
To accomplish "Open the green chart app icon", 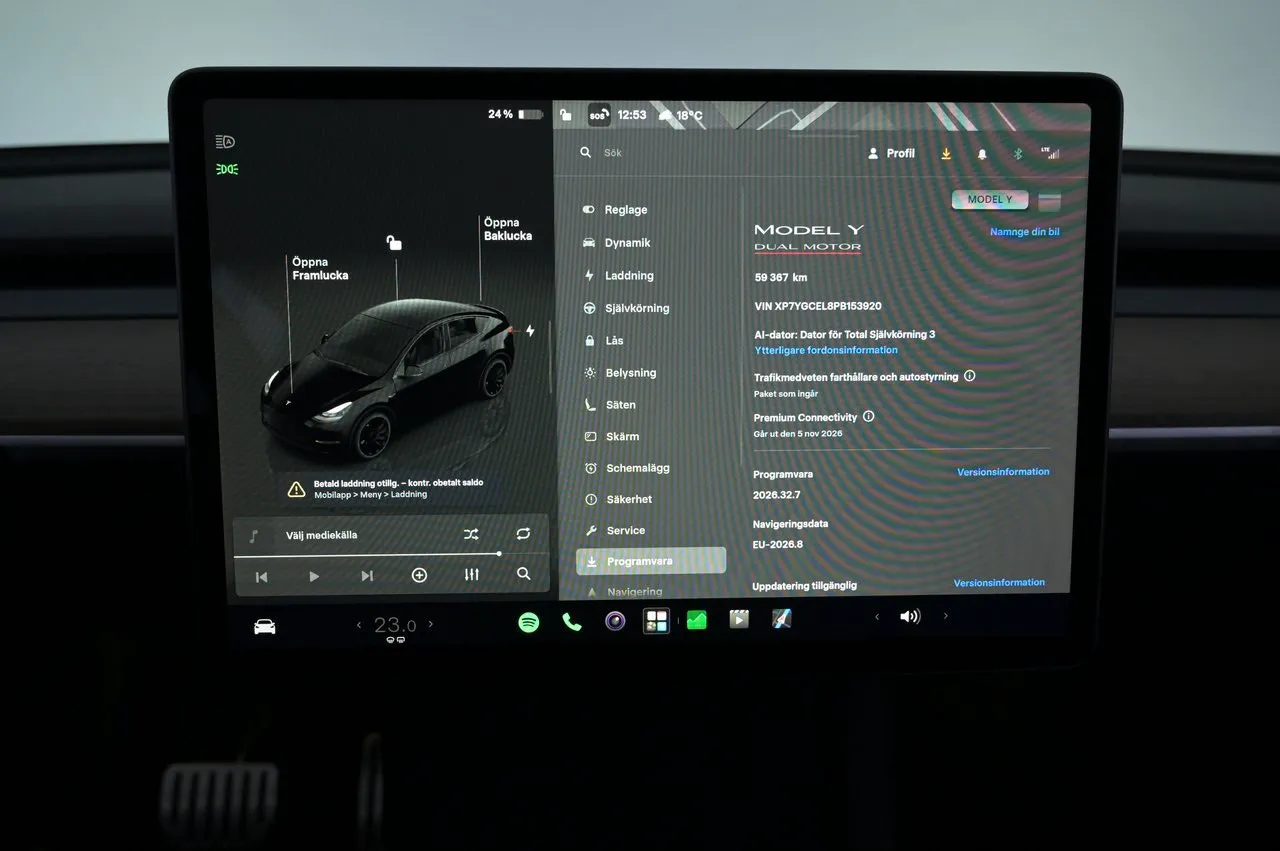I will pyautogui.click(x=696, y=620).
